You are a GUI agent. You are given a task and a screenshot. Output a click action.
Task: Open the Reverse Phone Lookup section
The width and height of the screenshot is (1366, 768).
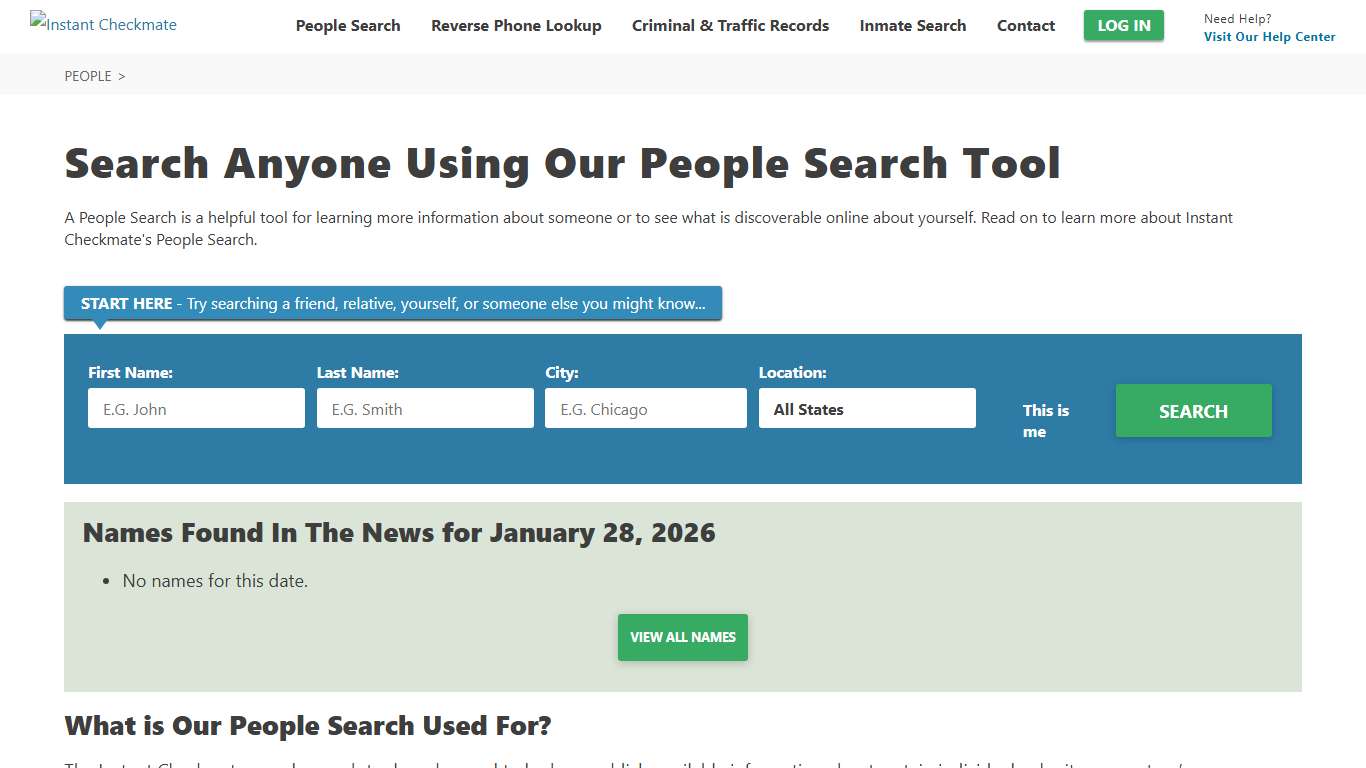pos(516,25)
